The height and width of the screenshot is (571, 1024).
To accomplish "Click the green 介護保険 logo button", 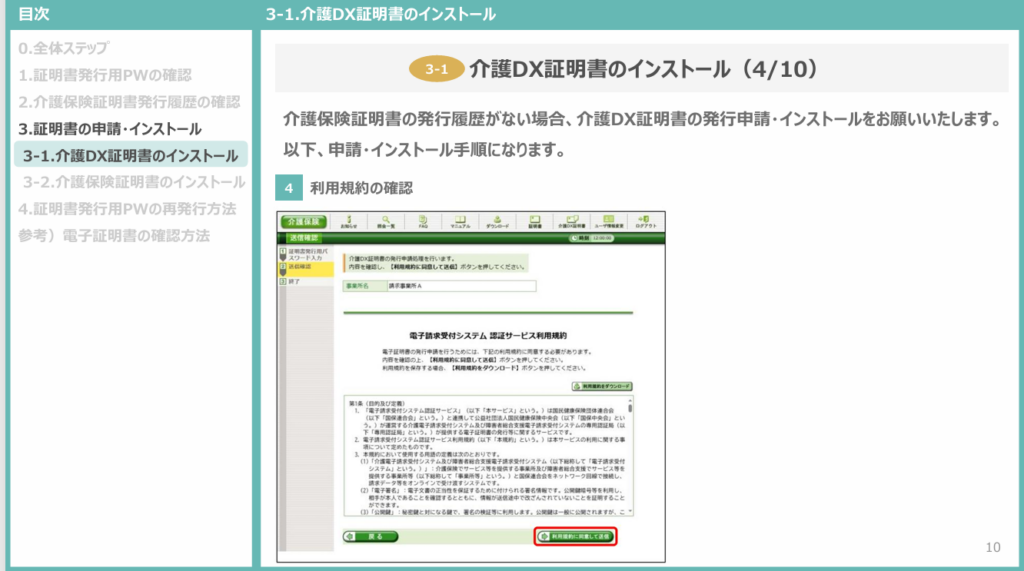I will 304,222.
